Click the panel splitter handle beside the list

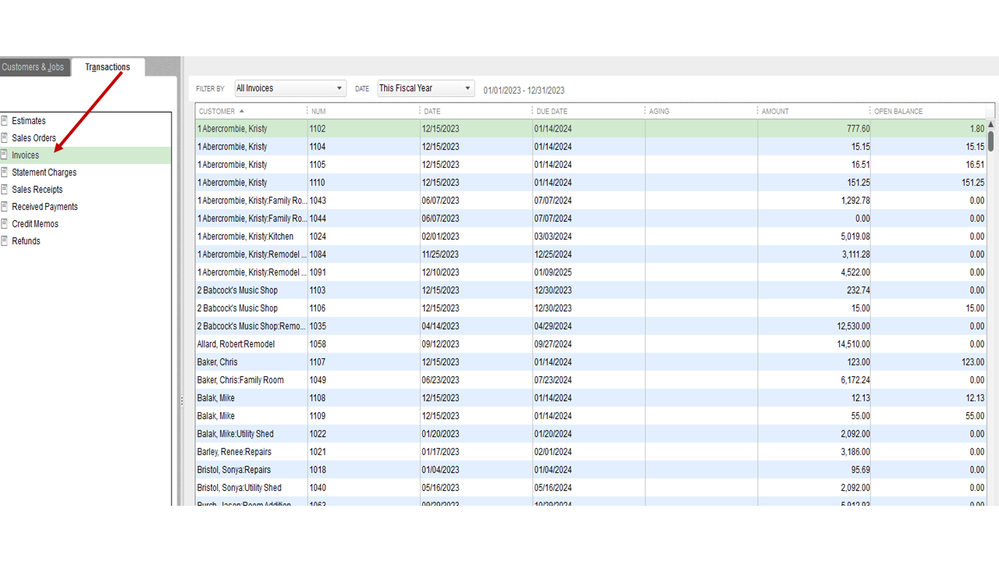pos(181,400)
